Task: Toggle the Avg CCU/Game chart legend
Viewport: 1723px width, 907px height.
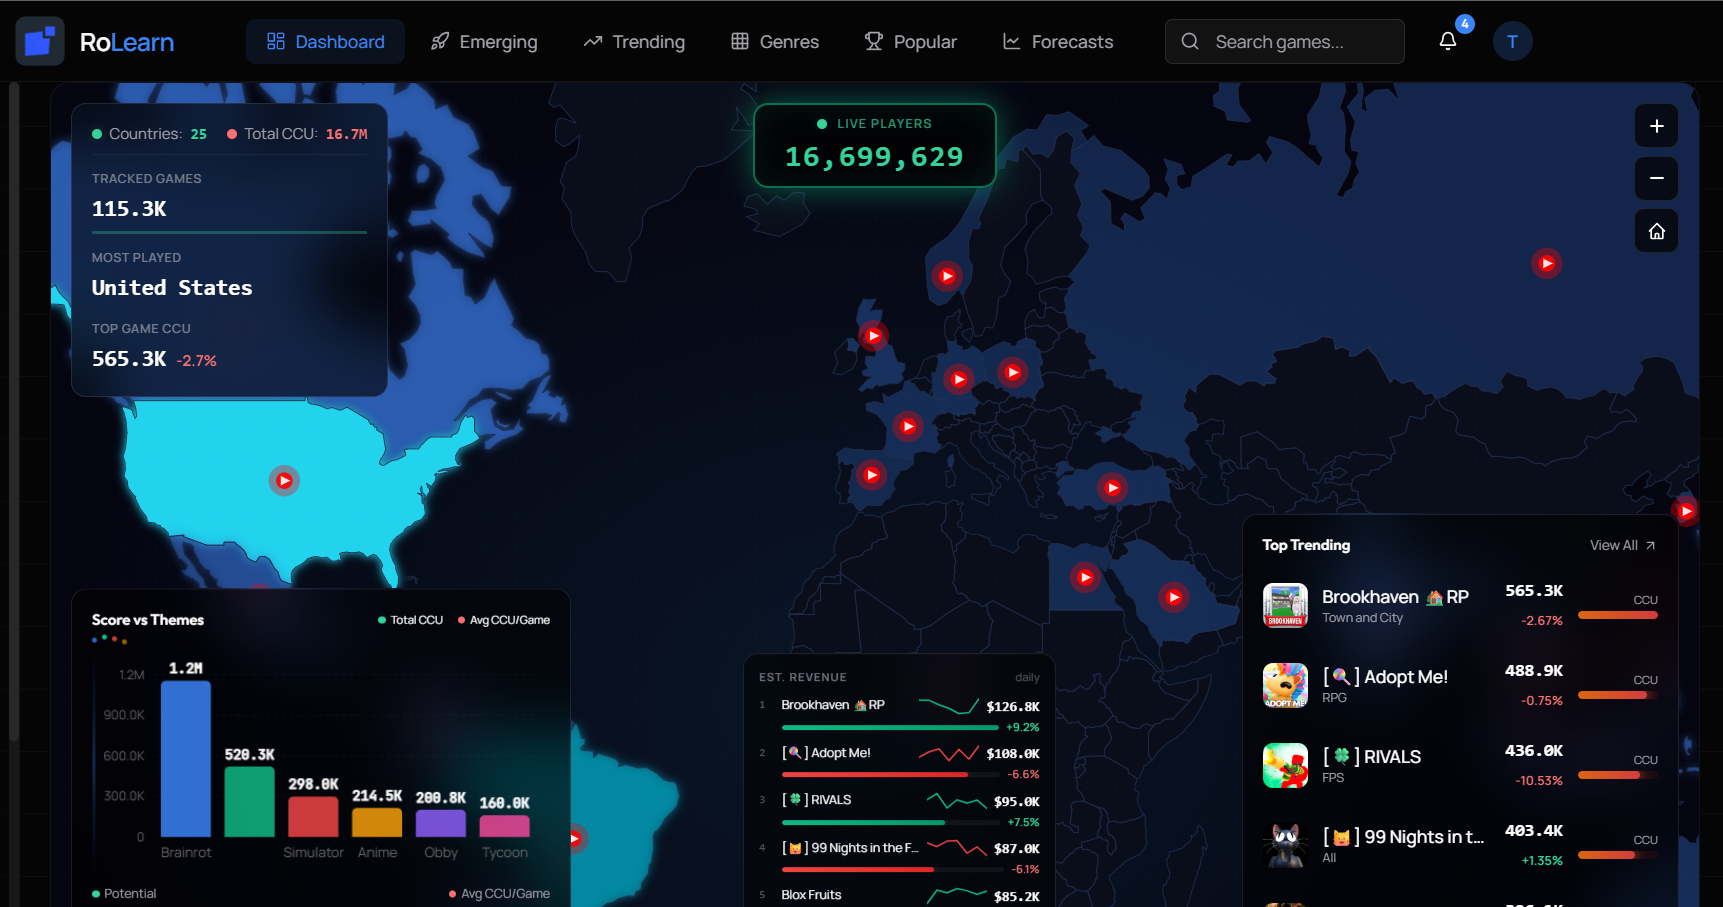Action: coord(502,619)
